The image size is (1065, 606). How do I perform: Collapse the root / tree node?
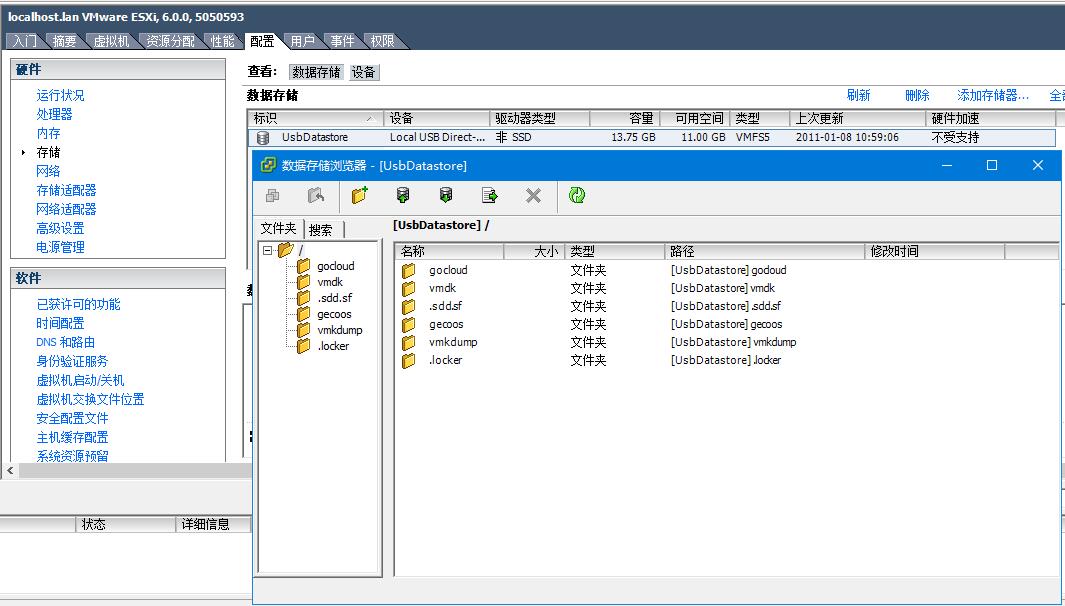[268, 251]
